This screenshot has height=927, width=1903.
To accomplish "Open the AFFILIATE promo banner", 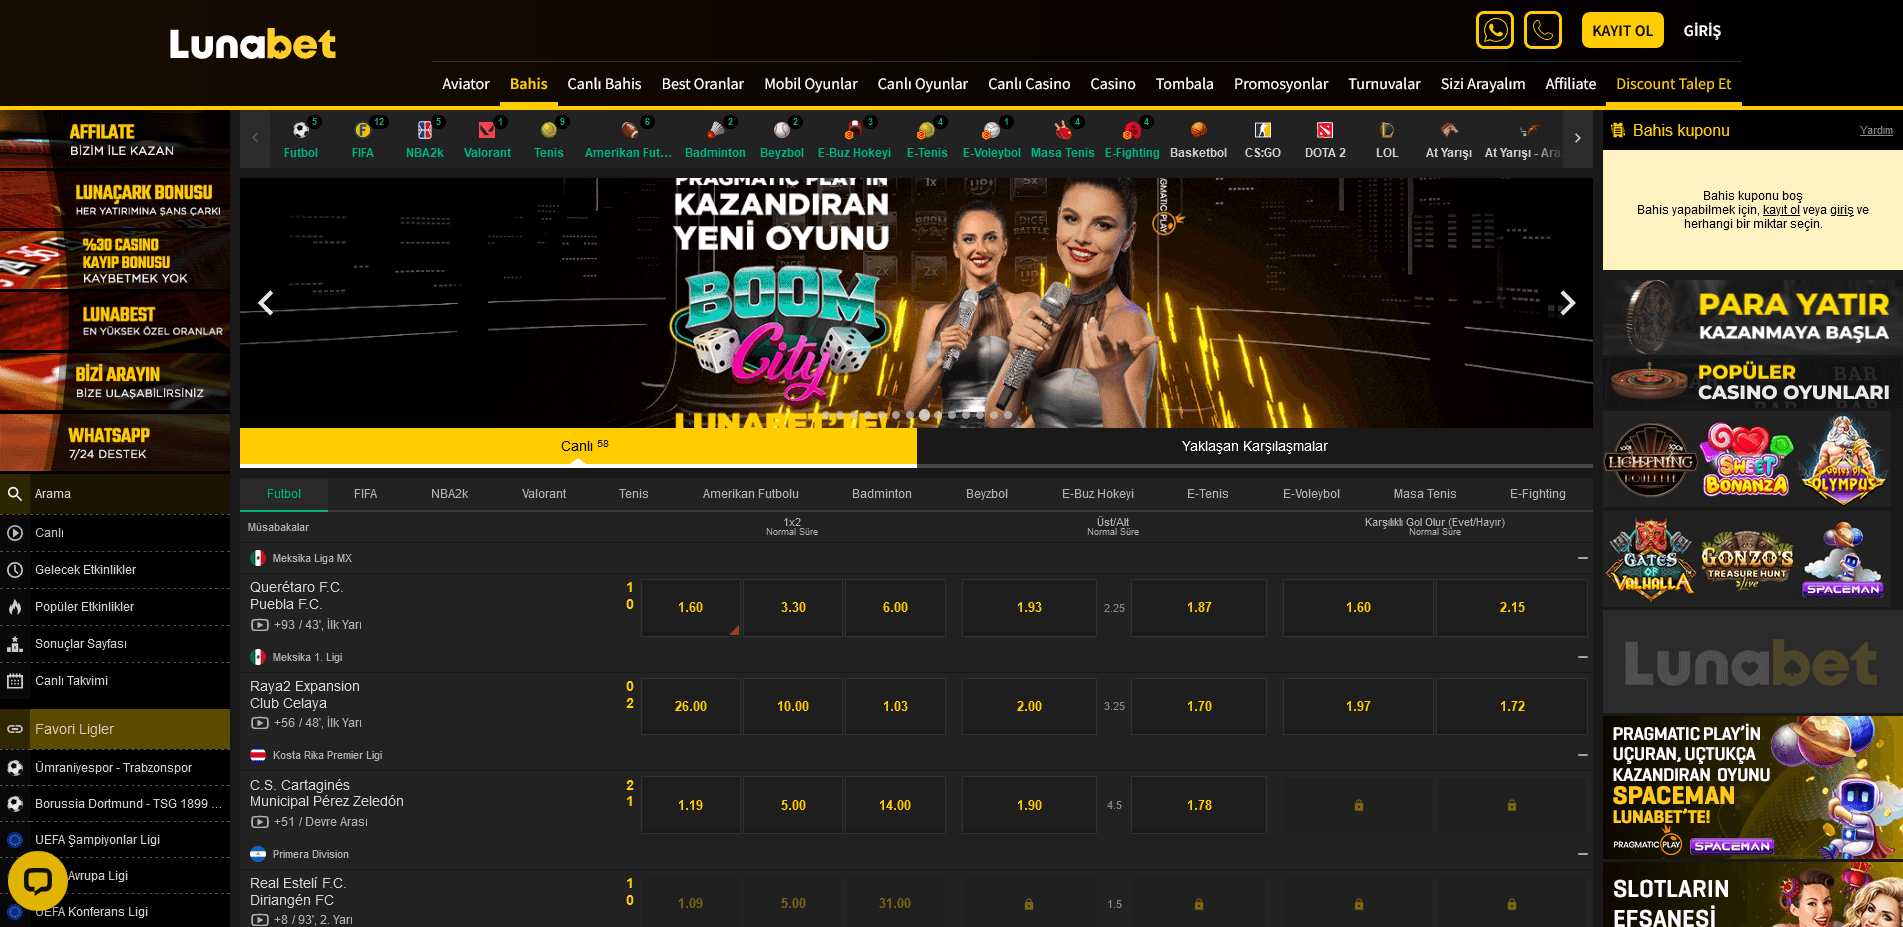I will click(115, 139).
